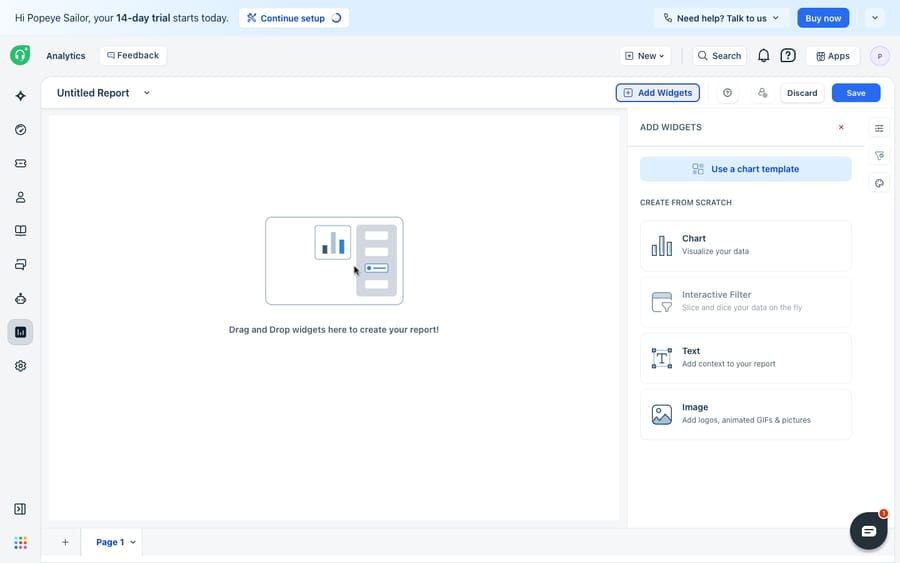Screen dimensions: 900x563
Task: Click the Add Widgets button
Action: pos(658,93)
